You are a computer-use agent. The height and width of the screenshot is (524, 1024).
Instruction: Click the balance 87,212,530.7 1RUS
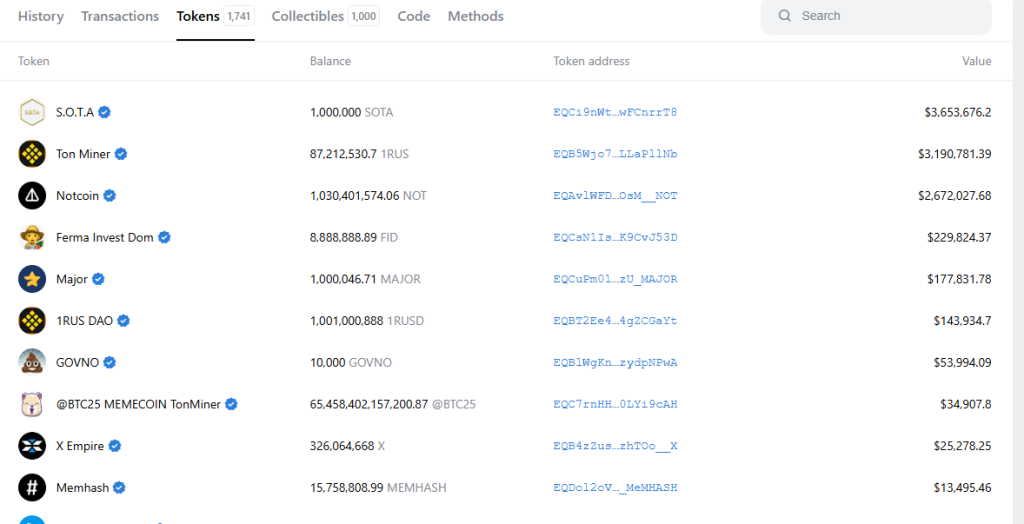point(359,154)
